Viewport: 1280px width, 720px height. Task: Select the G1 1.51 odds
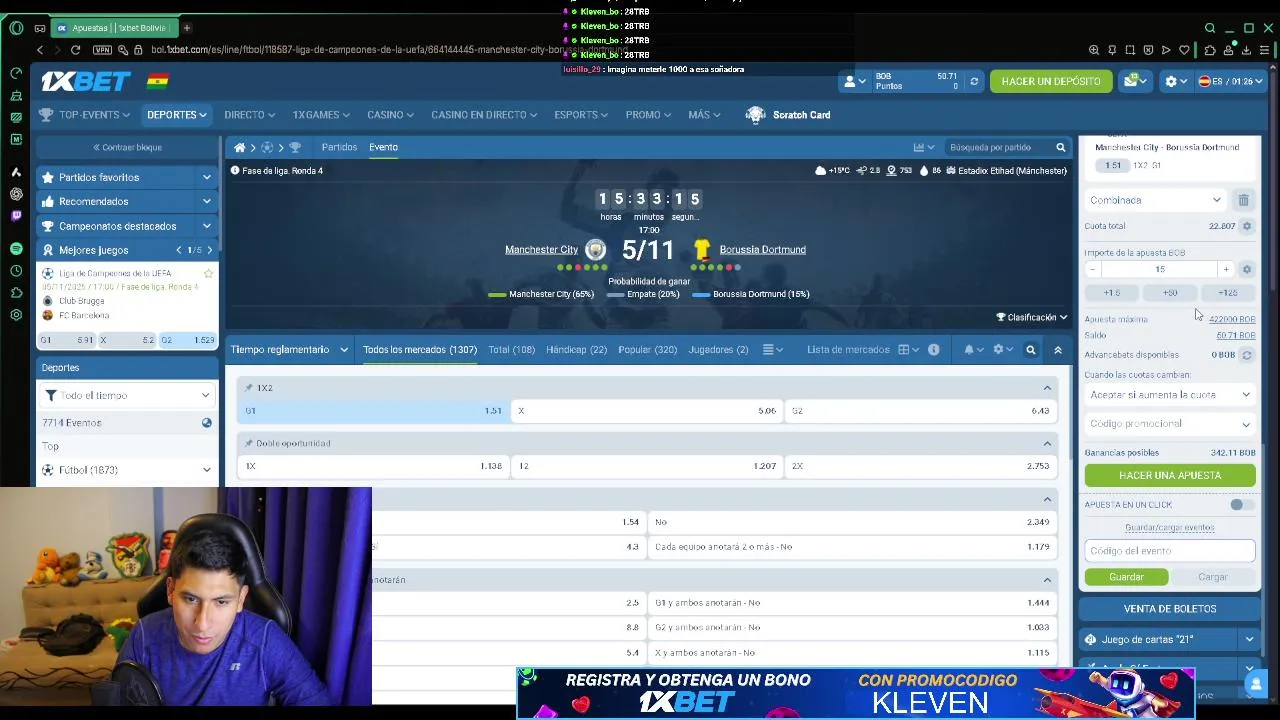374,411
